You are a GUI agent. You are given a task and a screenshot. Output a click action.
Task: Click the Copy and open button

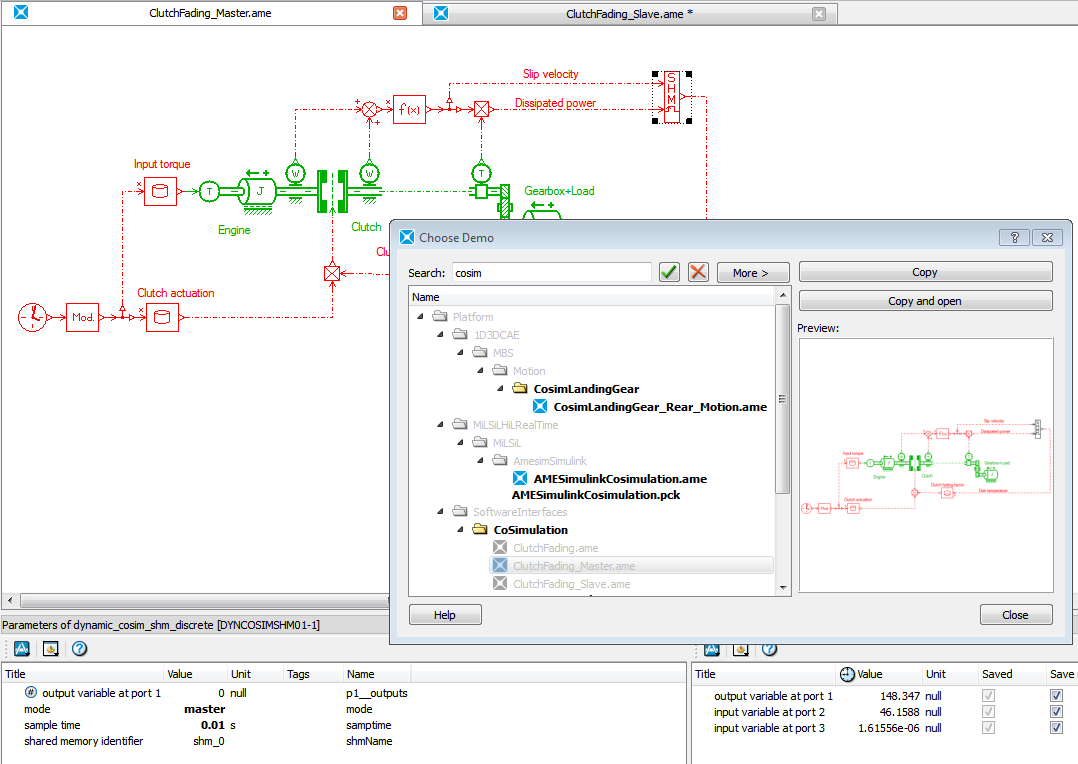(924, 300)
